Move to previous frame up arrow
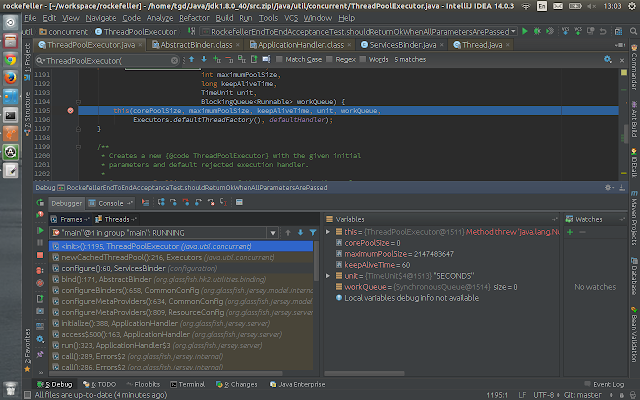Screen dimensions: 640x400 (288, 233)
